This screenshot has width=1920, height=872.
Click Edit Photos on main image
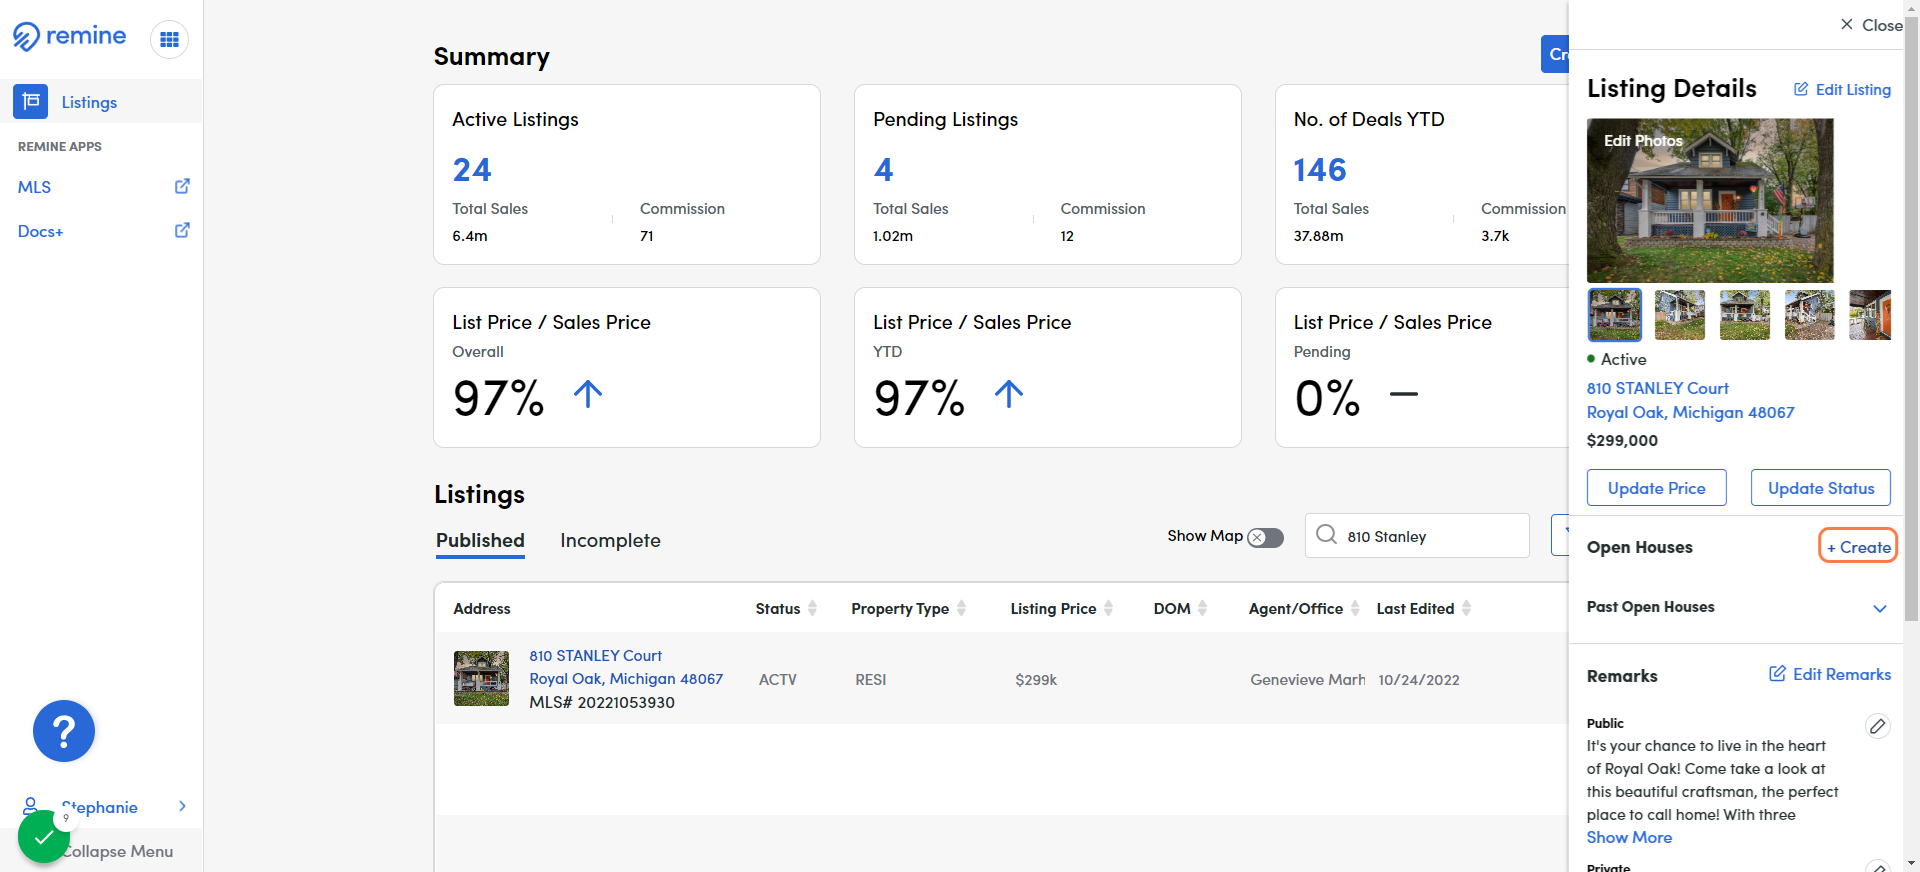(1643, 141)
